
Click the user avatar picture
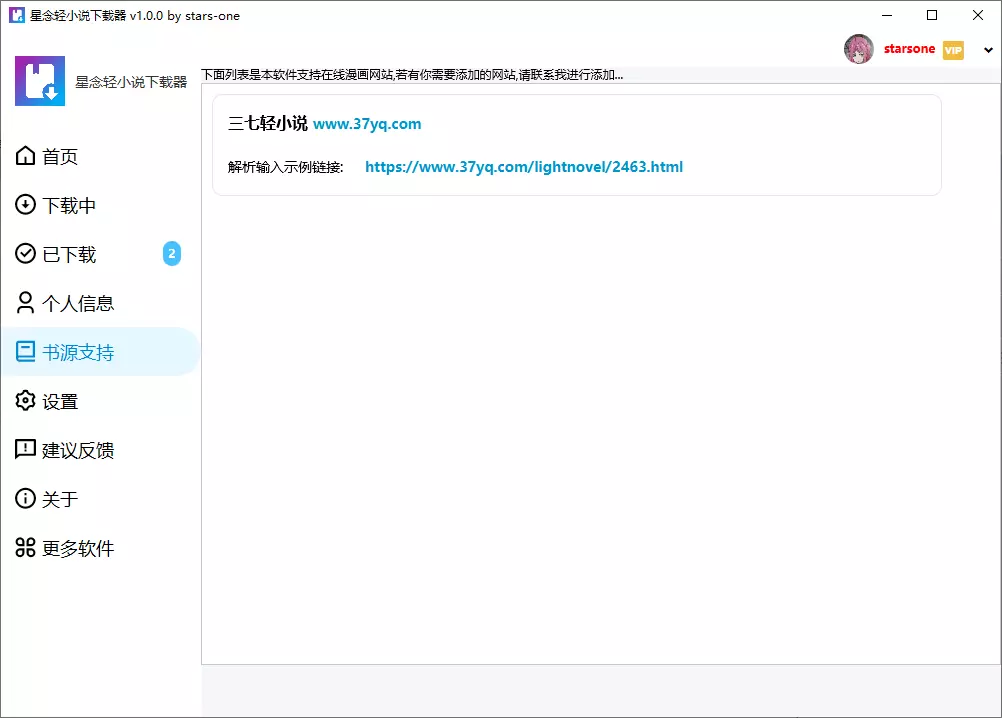coord(859,49)
